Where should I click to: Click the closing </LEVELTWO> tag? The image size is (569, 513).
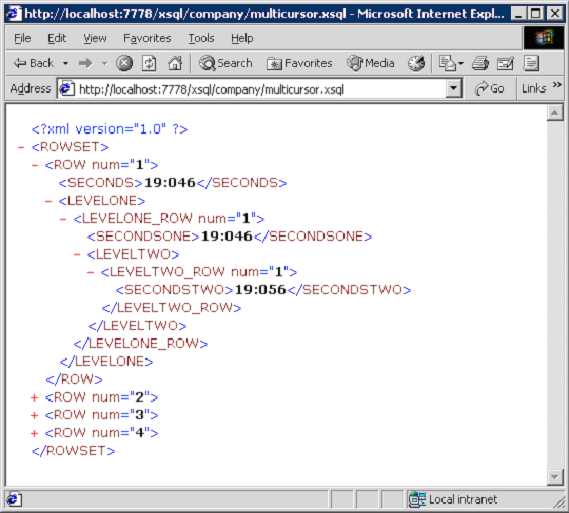[137, 326]
